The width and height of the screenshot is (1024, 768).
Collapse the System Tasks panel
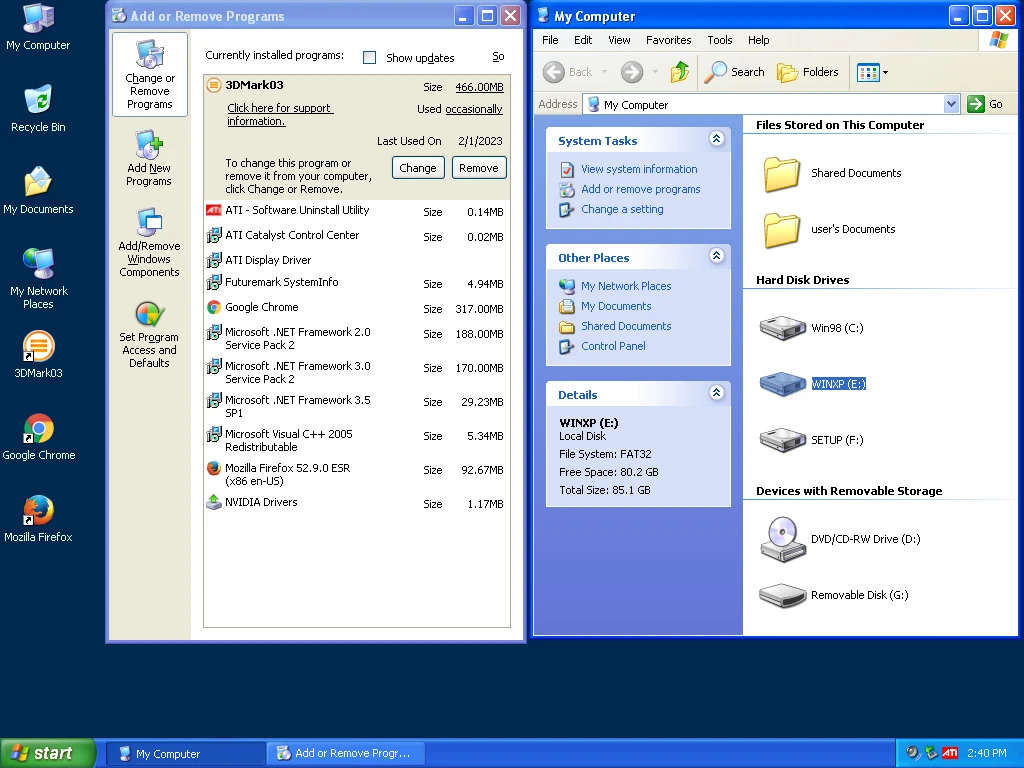(x=716, y=138)
